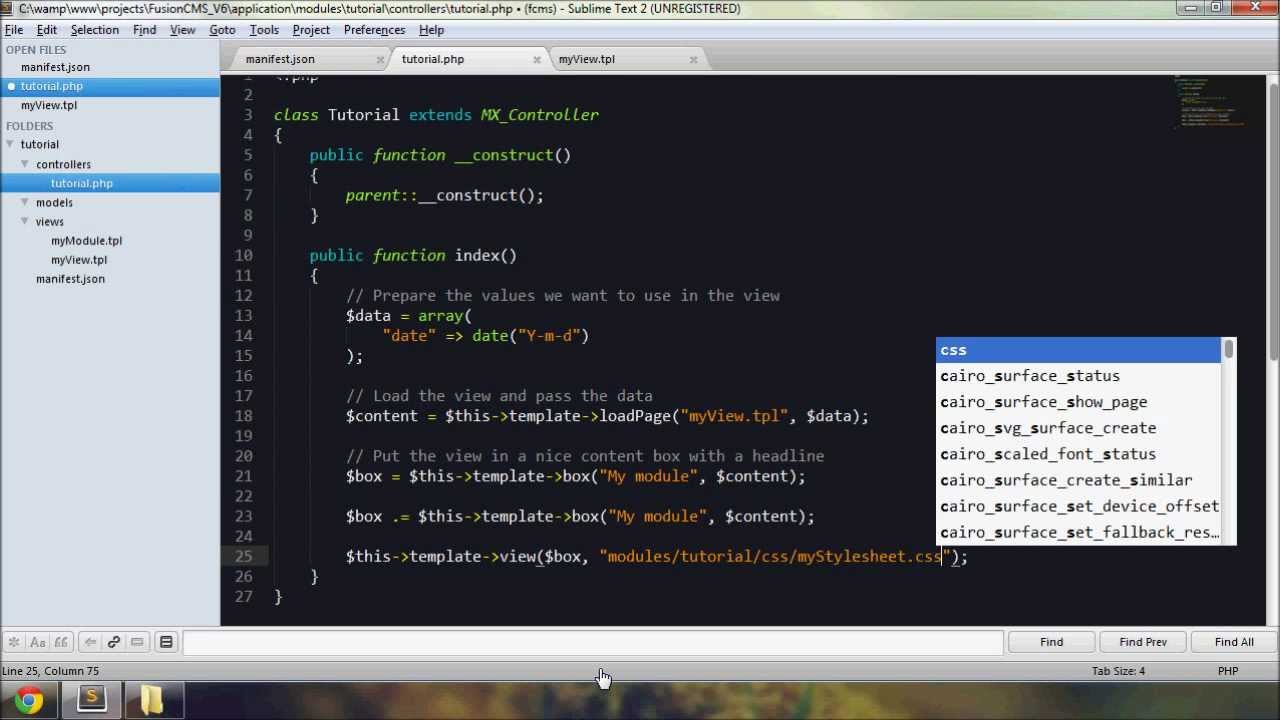Close the manifest.json tab
The height and width of the screenshot is (720, 1280).
[380, 60]
